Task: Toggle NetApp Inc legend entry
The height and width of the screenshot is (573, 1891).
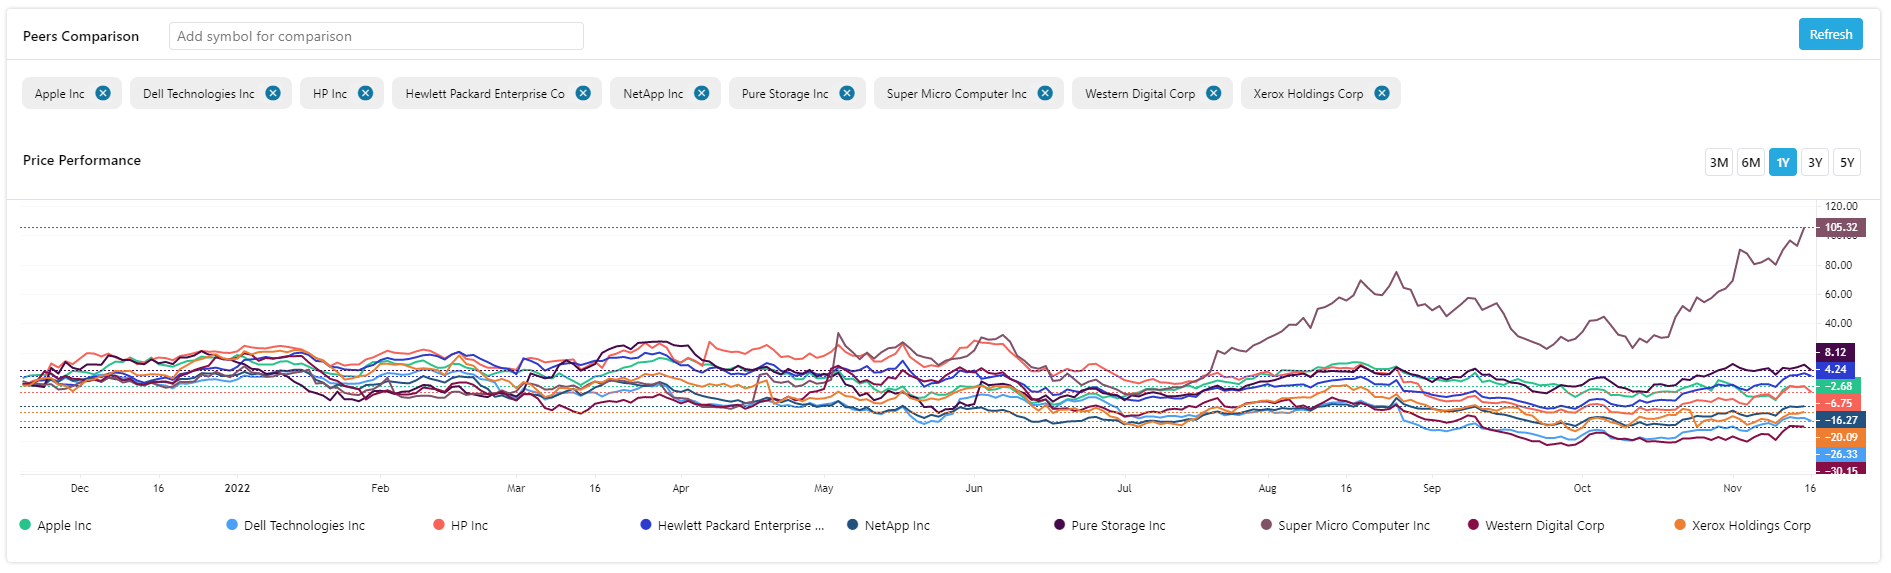Action: (888, 525)
